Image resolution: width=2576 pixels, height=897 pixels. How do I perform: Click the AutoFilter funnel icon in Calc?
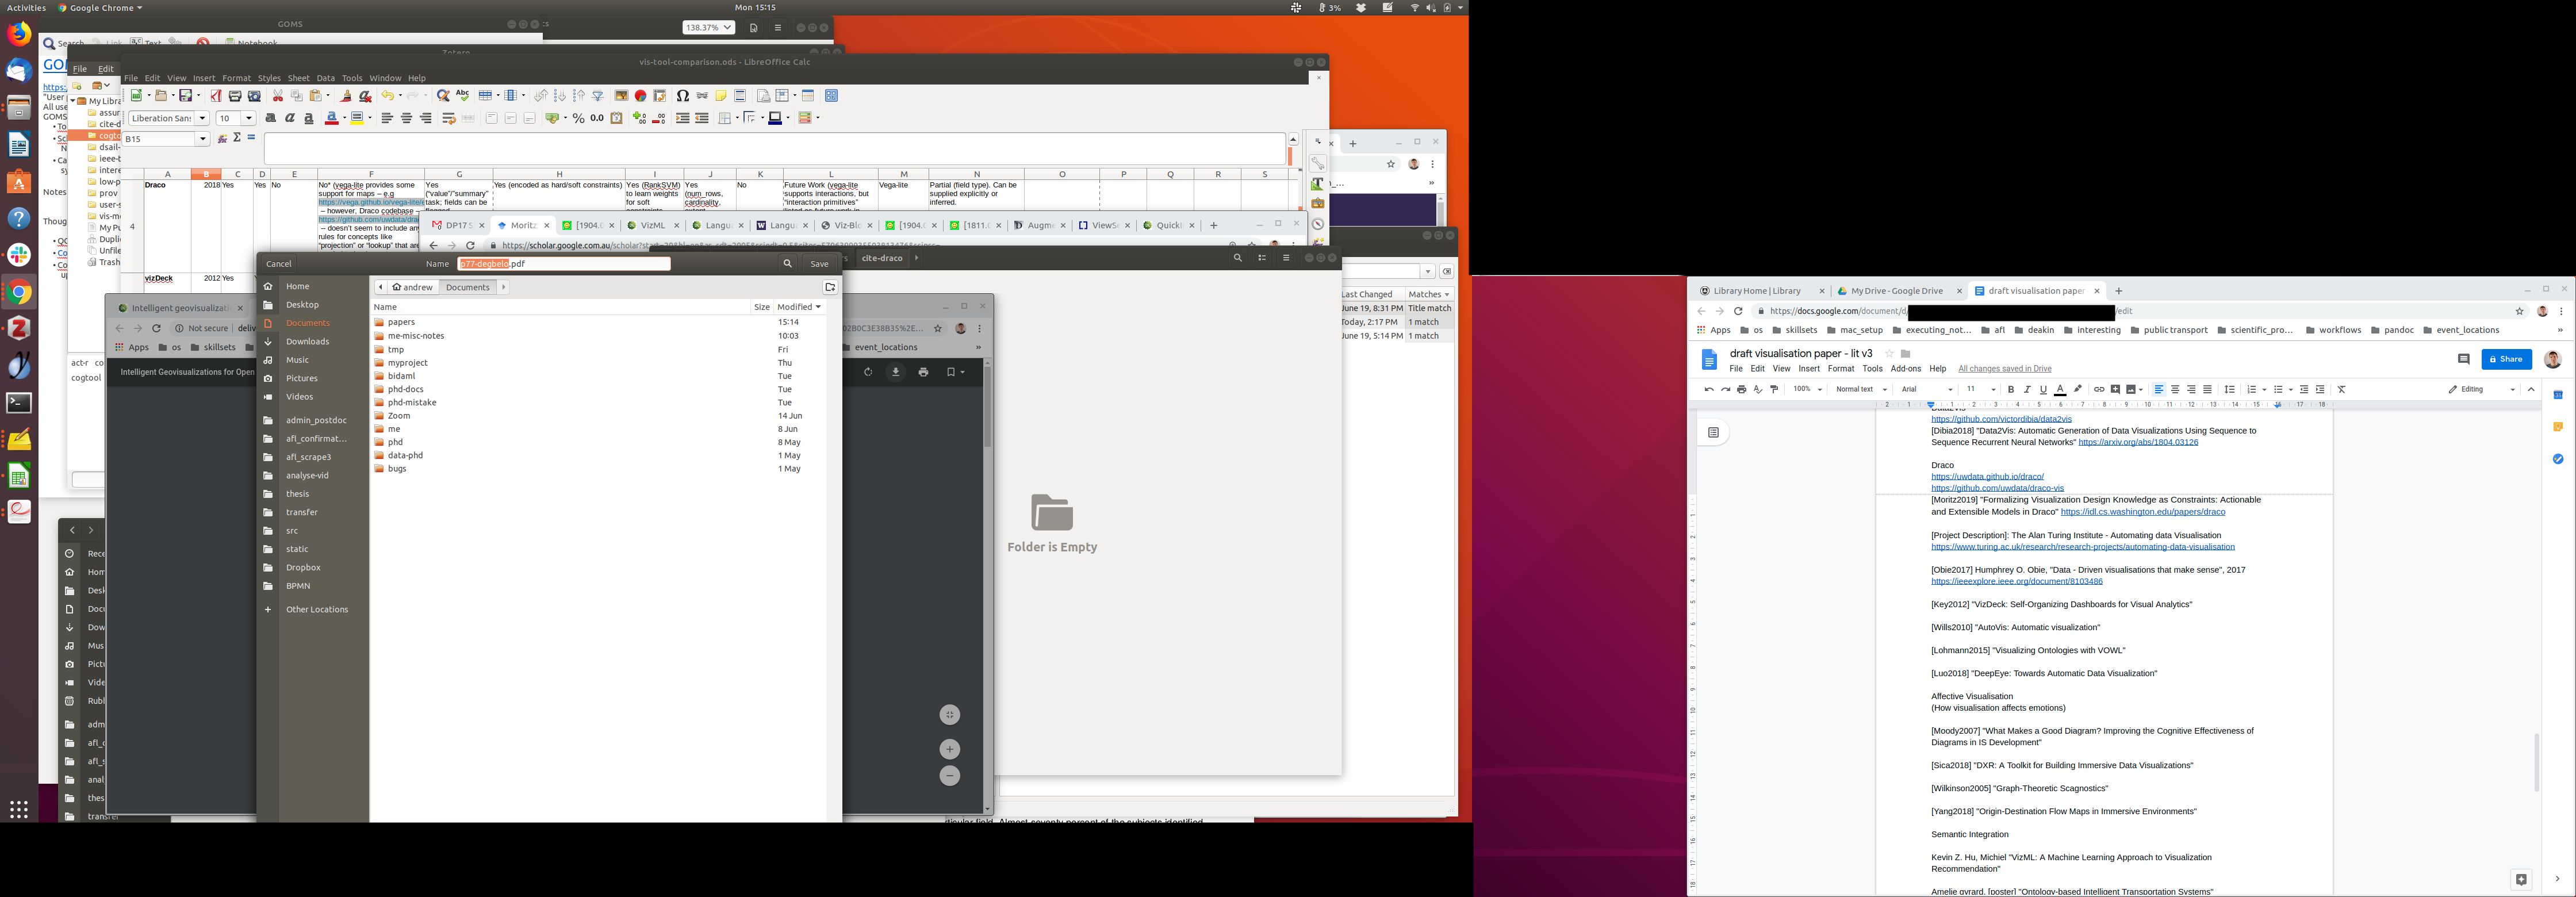point(598,96)
